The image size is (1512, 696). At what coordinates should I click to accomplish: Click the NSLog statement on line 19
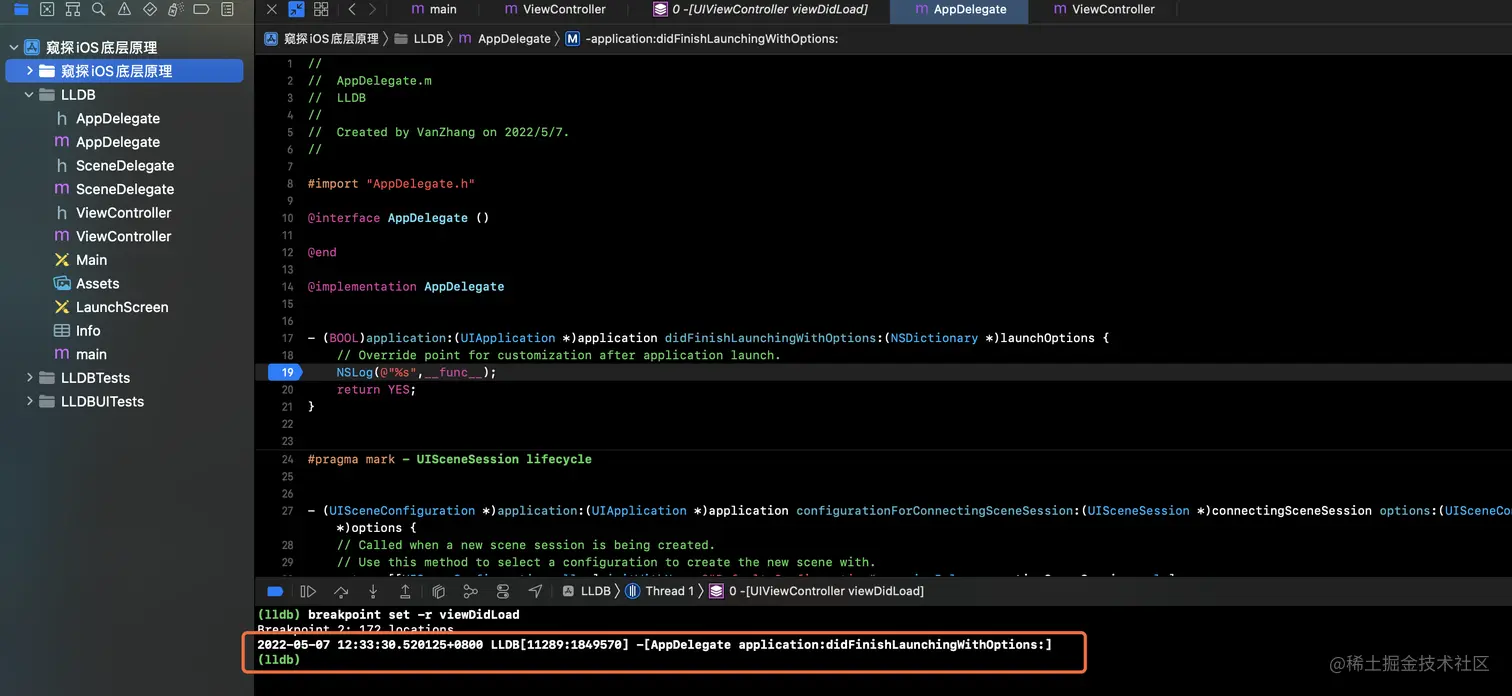(416, 372)
